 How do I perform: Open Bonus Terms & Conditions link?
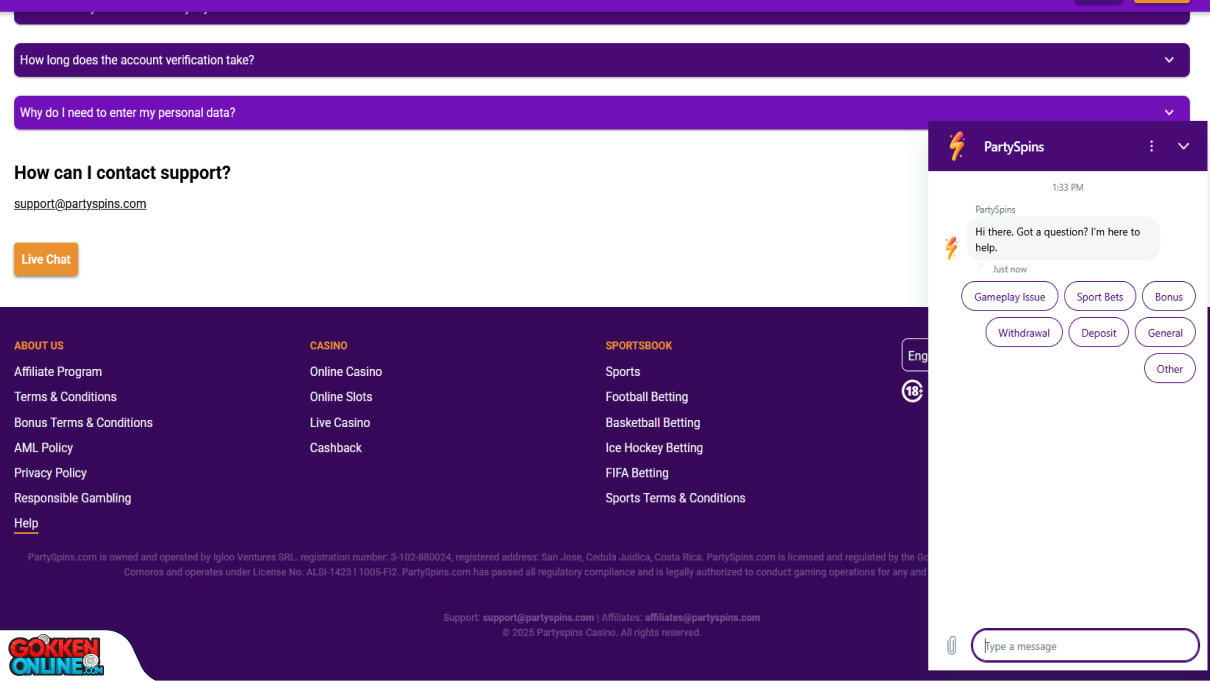pyautogui.click(x=83, y=423)
